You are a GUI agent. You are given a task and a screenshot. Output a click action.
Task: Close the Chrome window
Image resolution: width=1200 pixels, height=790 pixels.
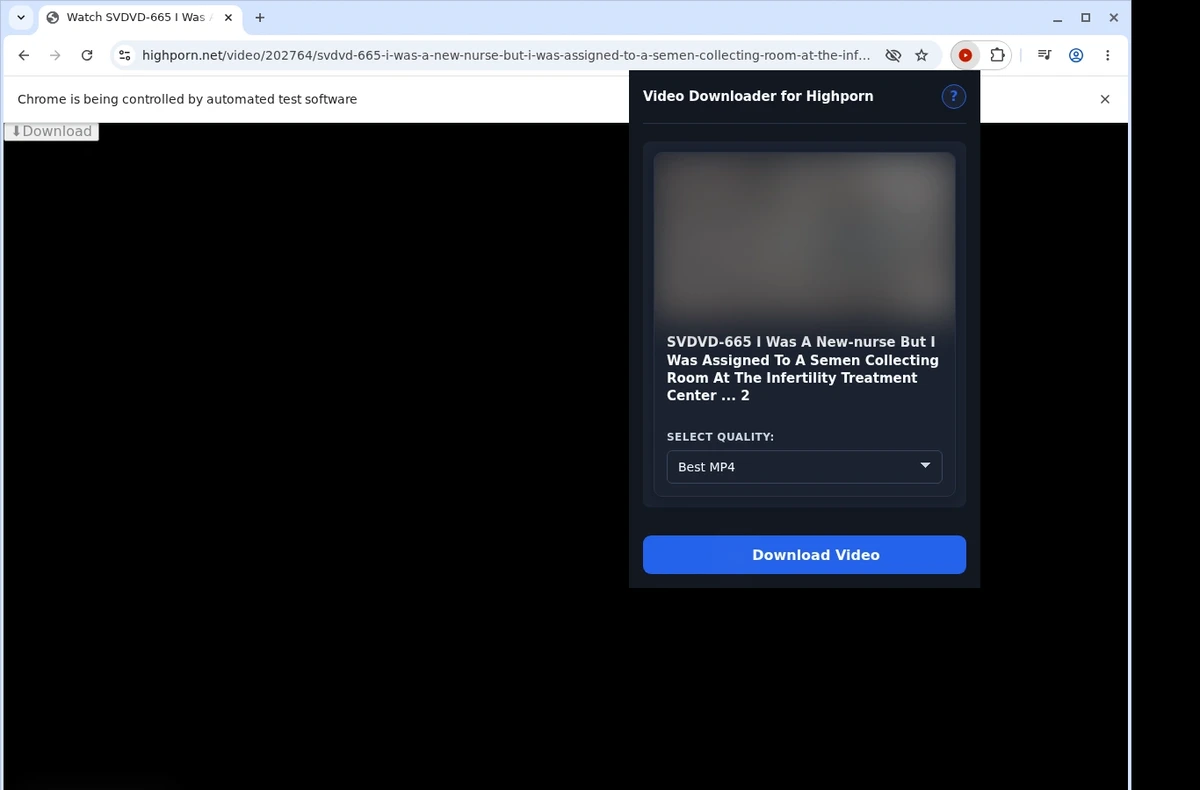(x=1113, y=18)
